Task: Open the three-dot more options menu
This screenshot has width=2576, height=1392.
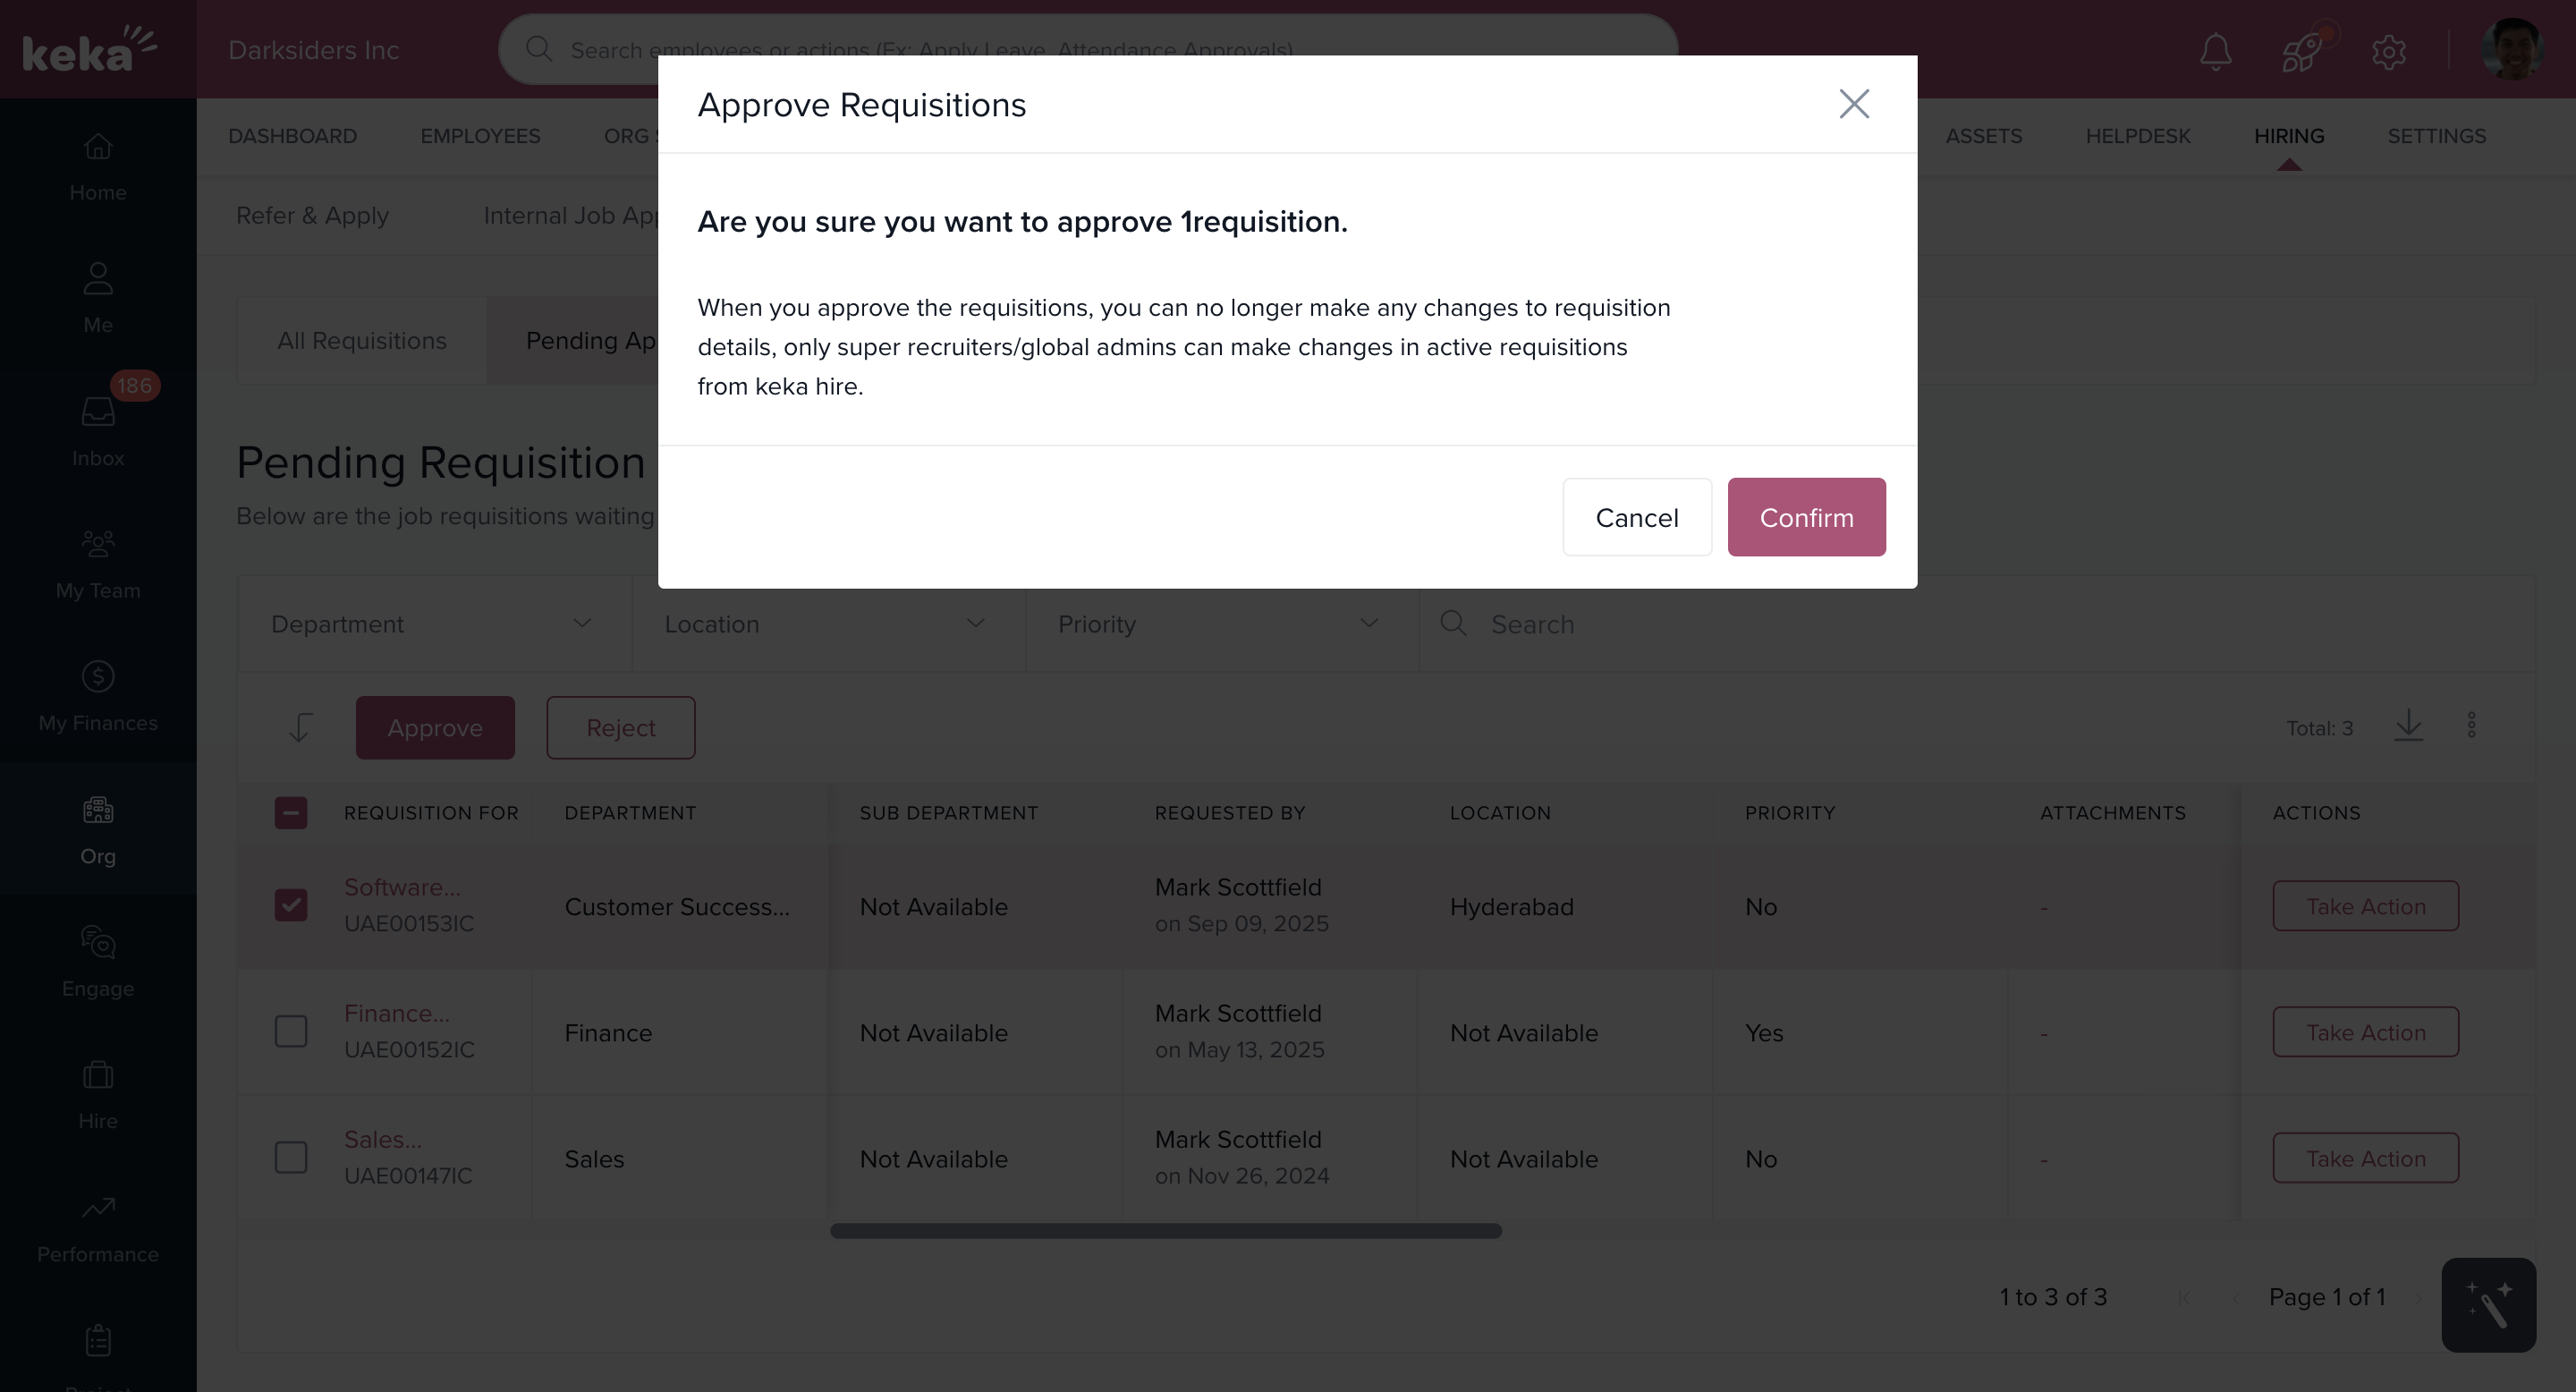Action: tap(2471, 726)
